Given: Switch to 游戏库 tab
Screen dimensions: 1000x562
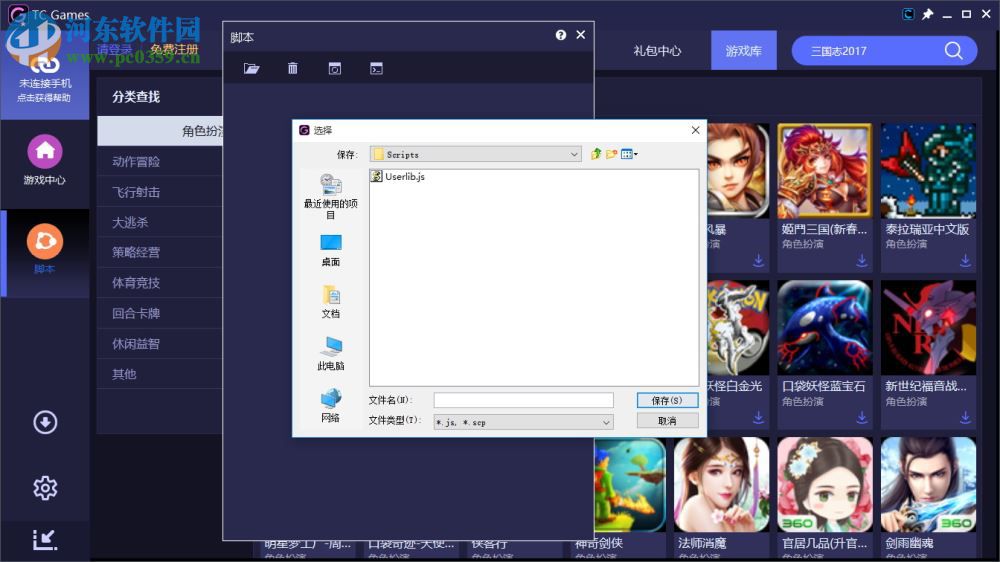Looking at the screenshot, I should tap(744, 50).
